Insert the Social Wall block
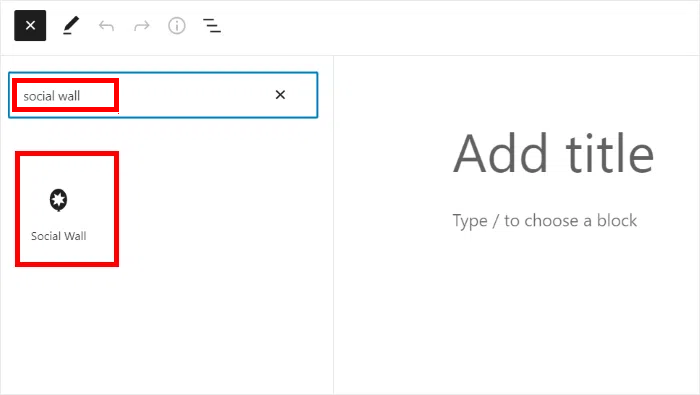Image resolution: width=700 pixels, height=395 pixels. pyautogui.click(x=67, y=209)
